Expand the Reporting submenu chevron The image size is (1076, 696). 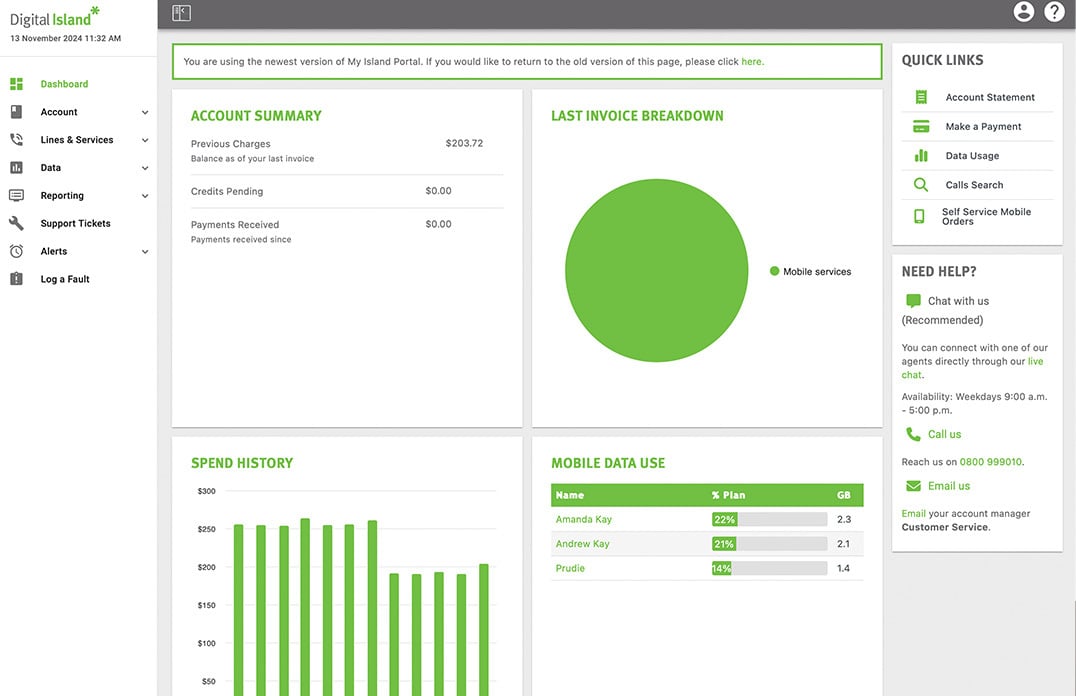point(145,196)
